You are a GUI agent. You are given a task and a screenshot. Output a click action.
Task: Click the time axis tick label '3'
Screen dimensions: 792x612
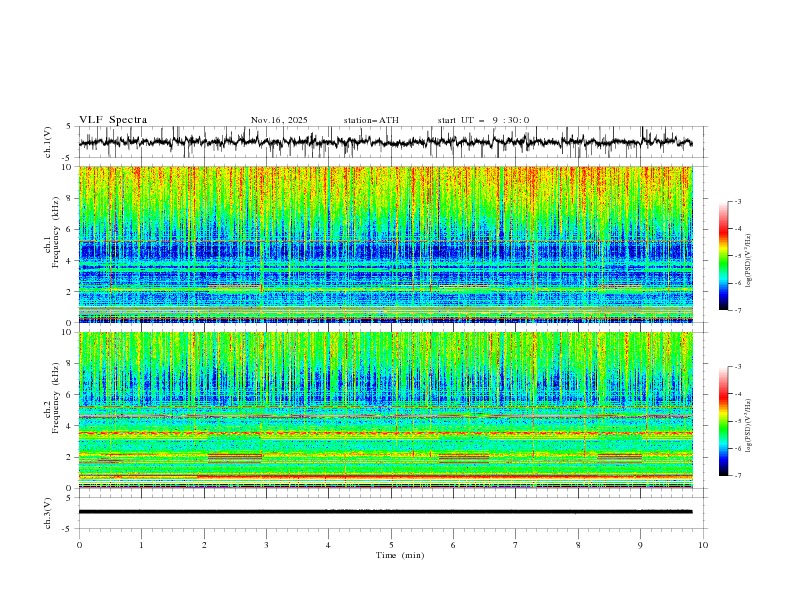(x=266, y=545)
